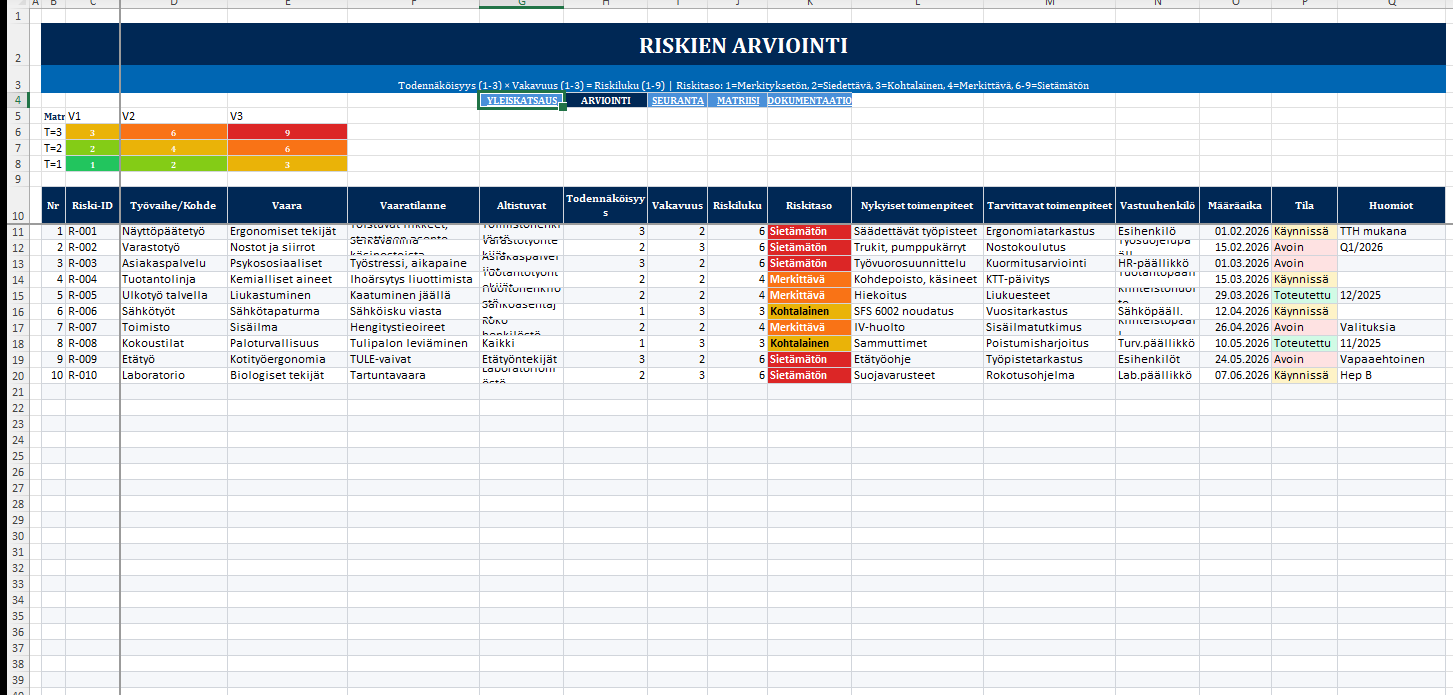Click column header L
This screenshot has height=695, width=1453.
pyautogui.click(x=916, y=3)
